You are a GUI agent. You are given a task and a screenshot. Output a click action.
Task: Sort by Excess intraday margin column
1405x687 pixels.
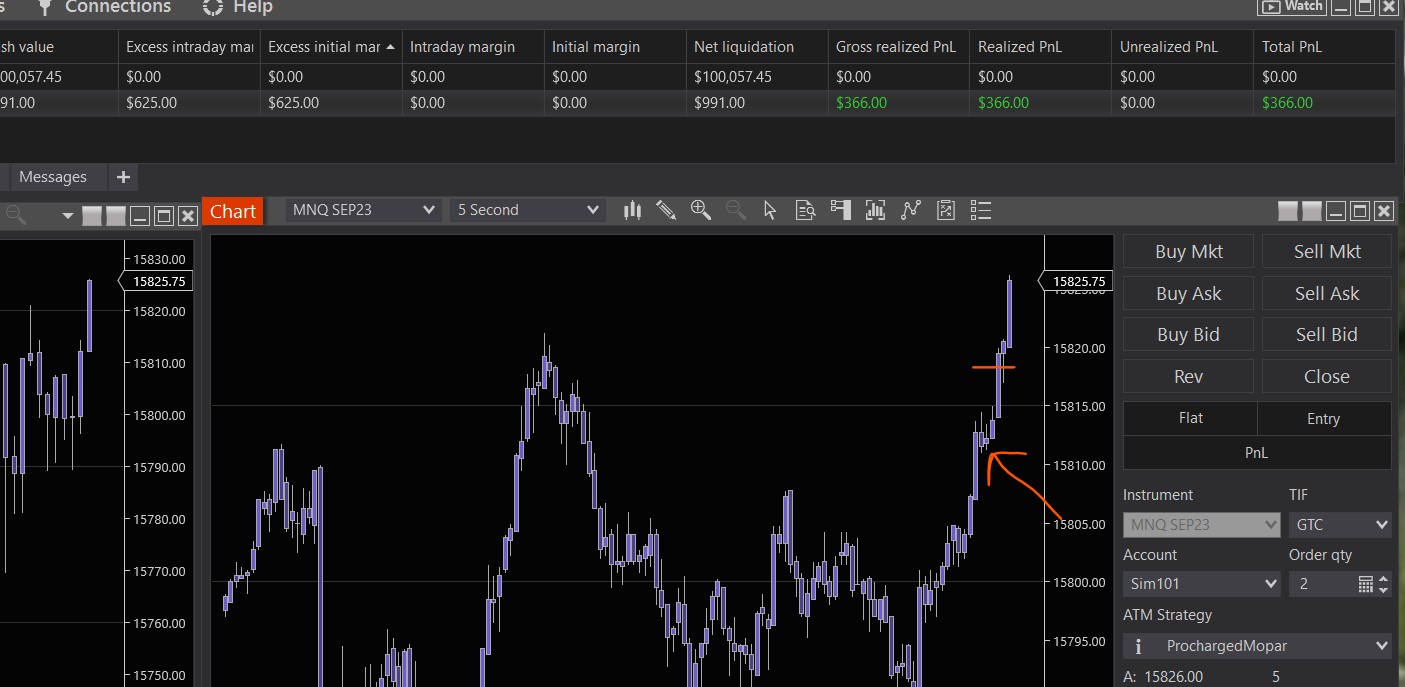[189, 47]
